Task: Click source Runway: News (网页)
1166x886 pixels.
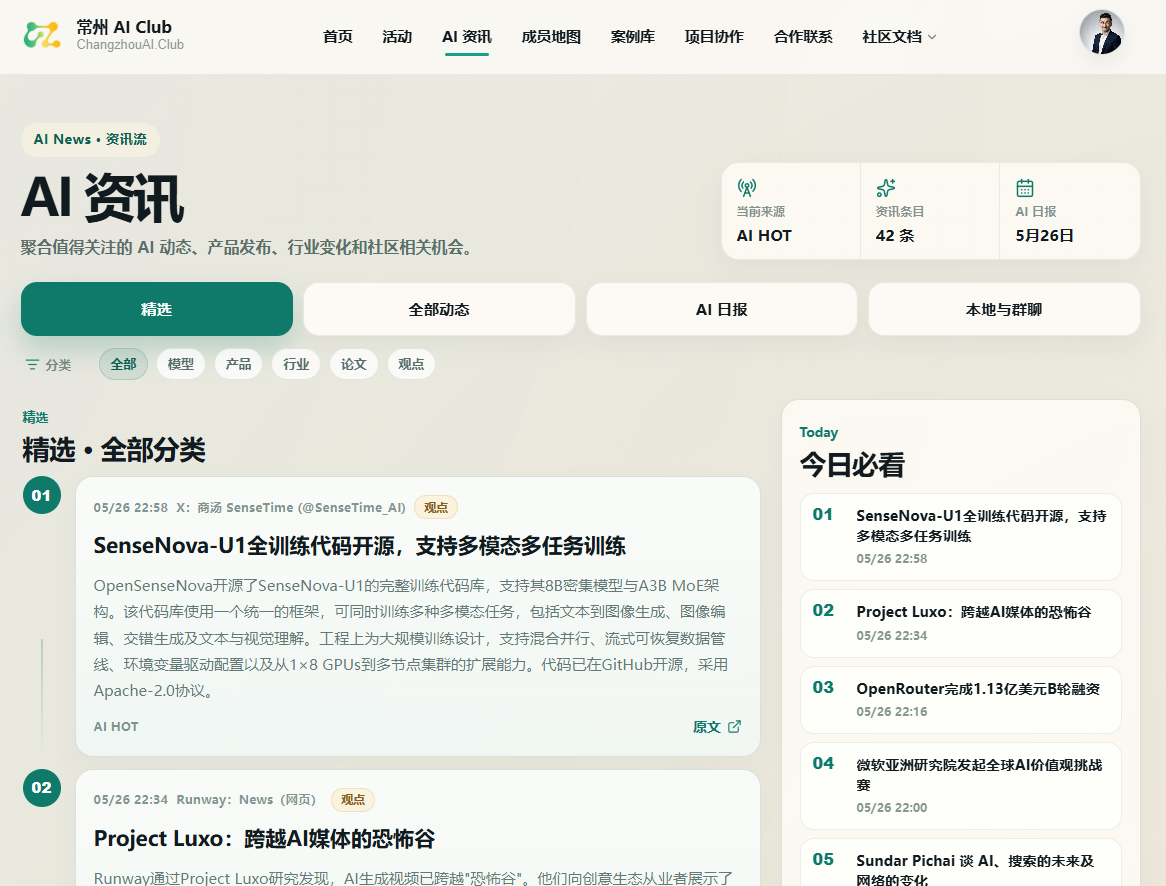Action: [x=246, y=800]
